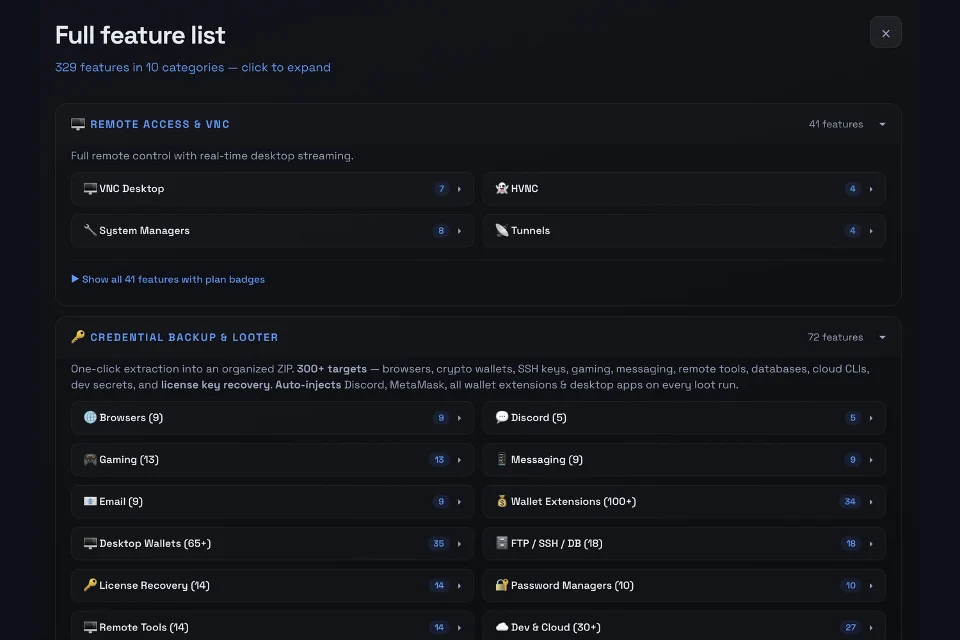Click the FTP / SSH / DB cabinet icon
The image size is (960, 640).
coord(502,543)
